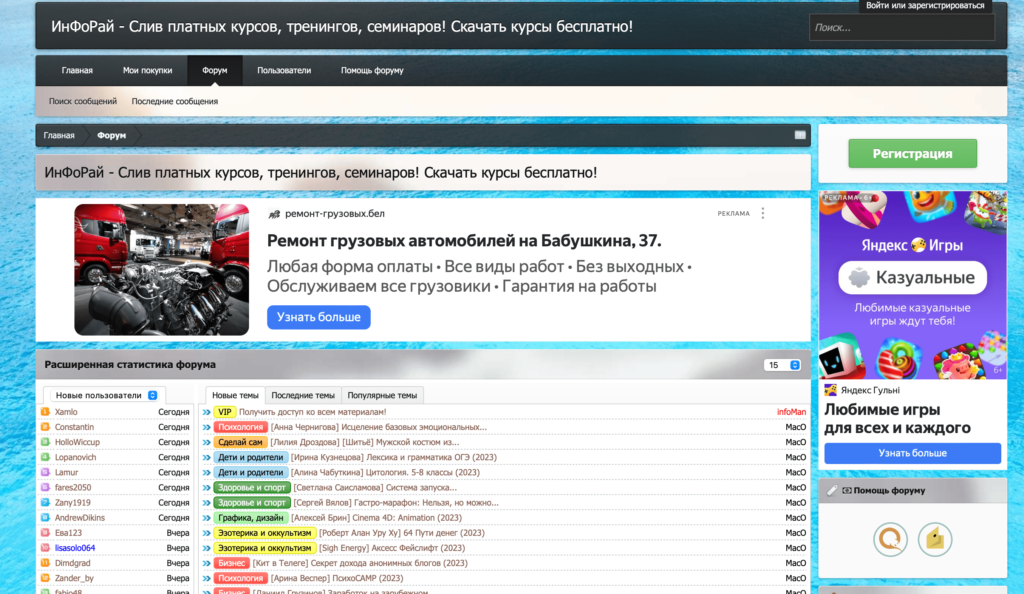Image resolution: width=1024 pixels, height=594 pixels.
Task: Click Дети и родители tag on Ирина Кузнецова row
Action: [x=251, y=457]
